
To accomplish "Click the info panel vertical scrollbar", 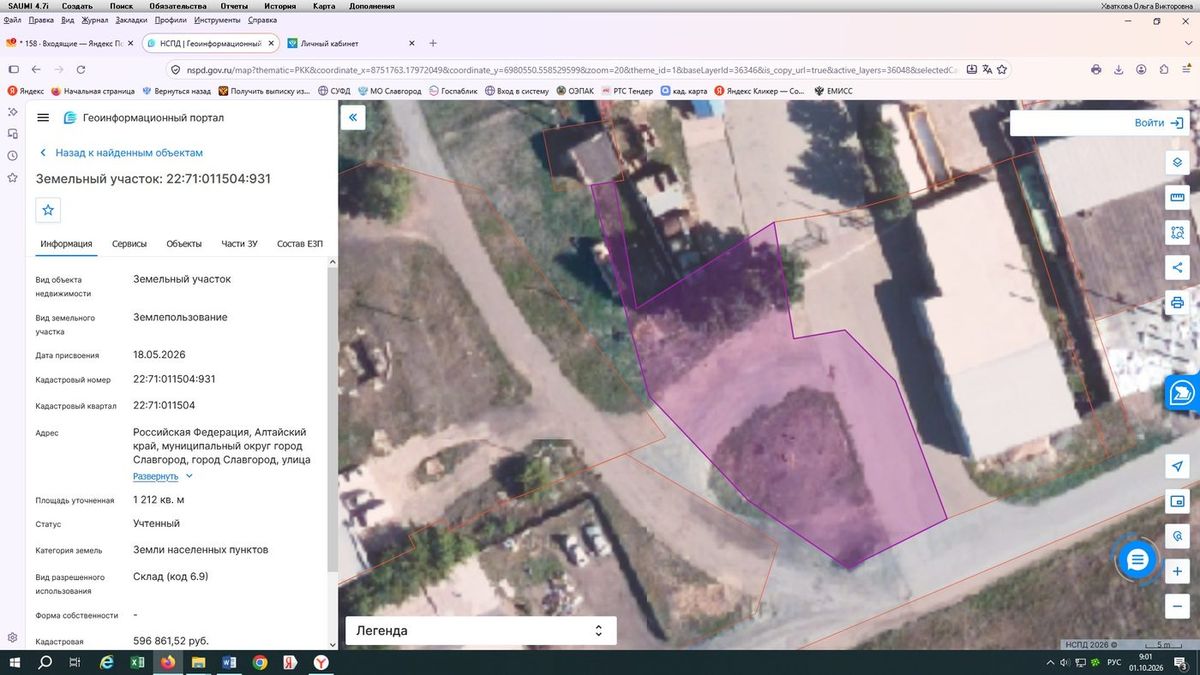I will point(333,420).
